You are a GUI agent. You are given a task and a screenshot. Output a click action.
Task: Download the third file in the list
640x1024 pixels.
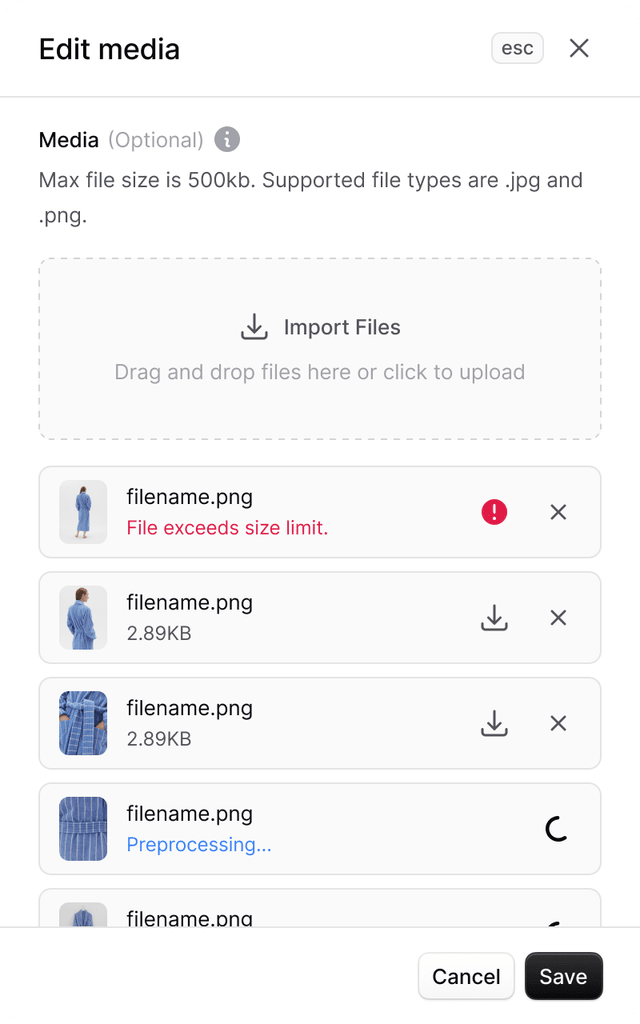(x=494, y=723)
